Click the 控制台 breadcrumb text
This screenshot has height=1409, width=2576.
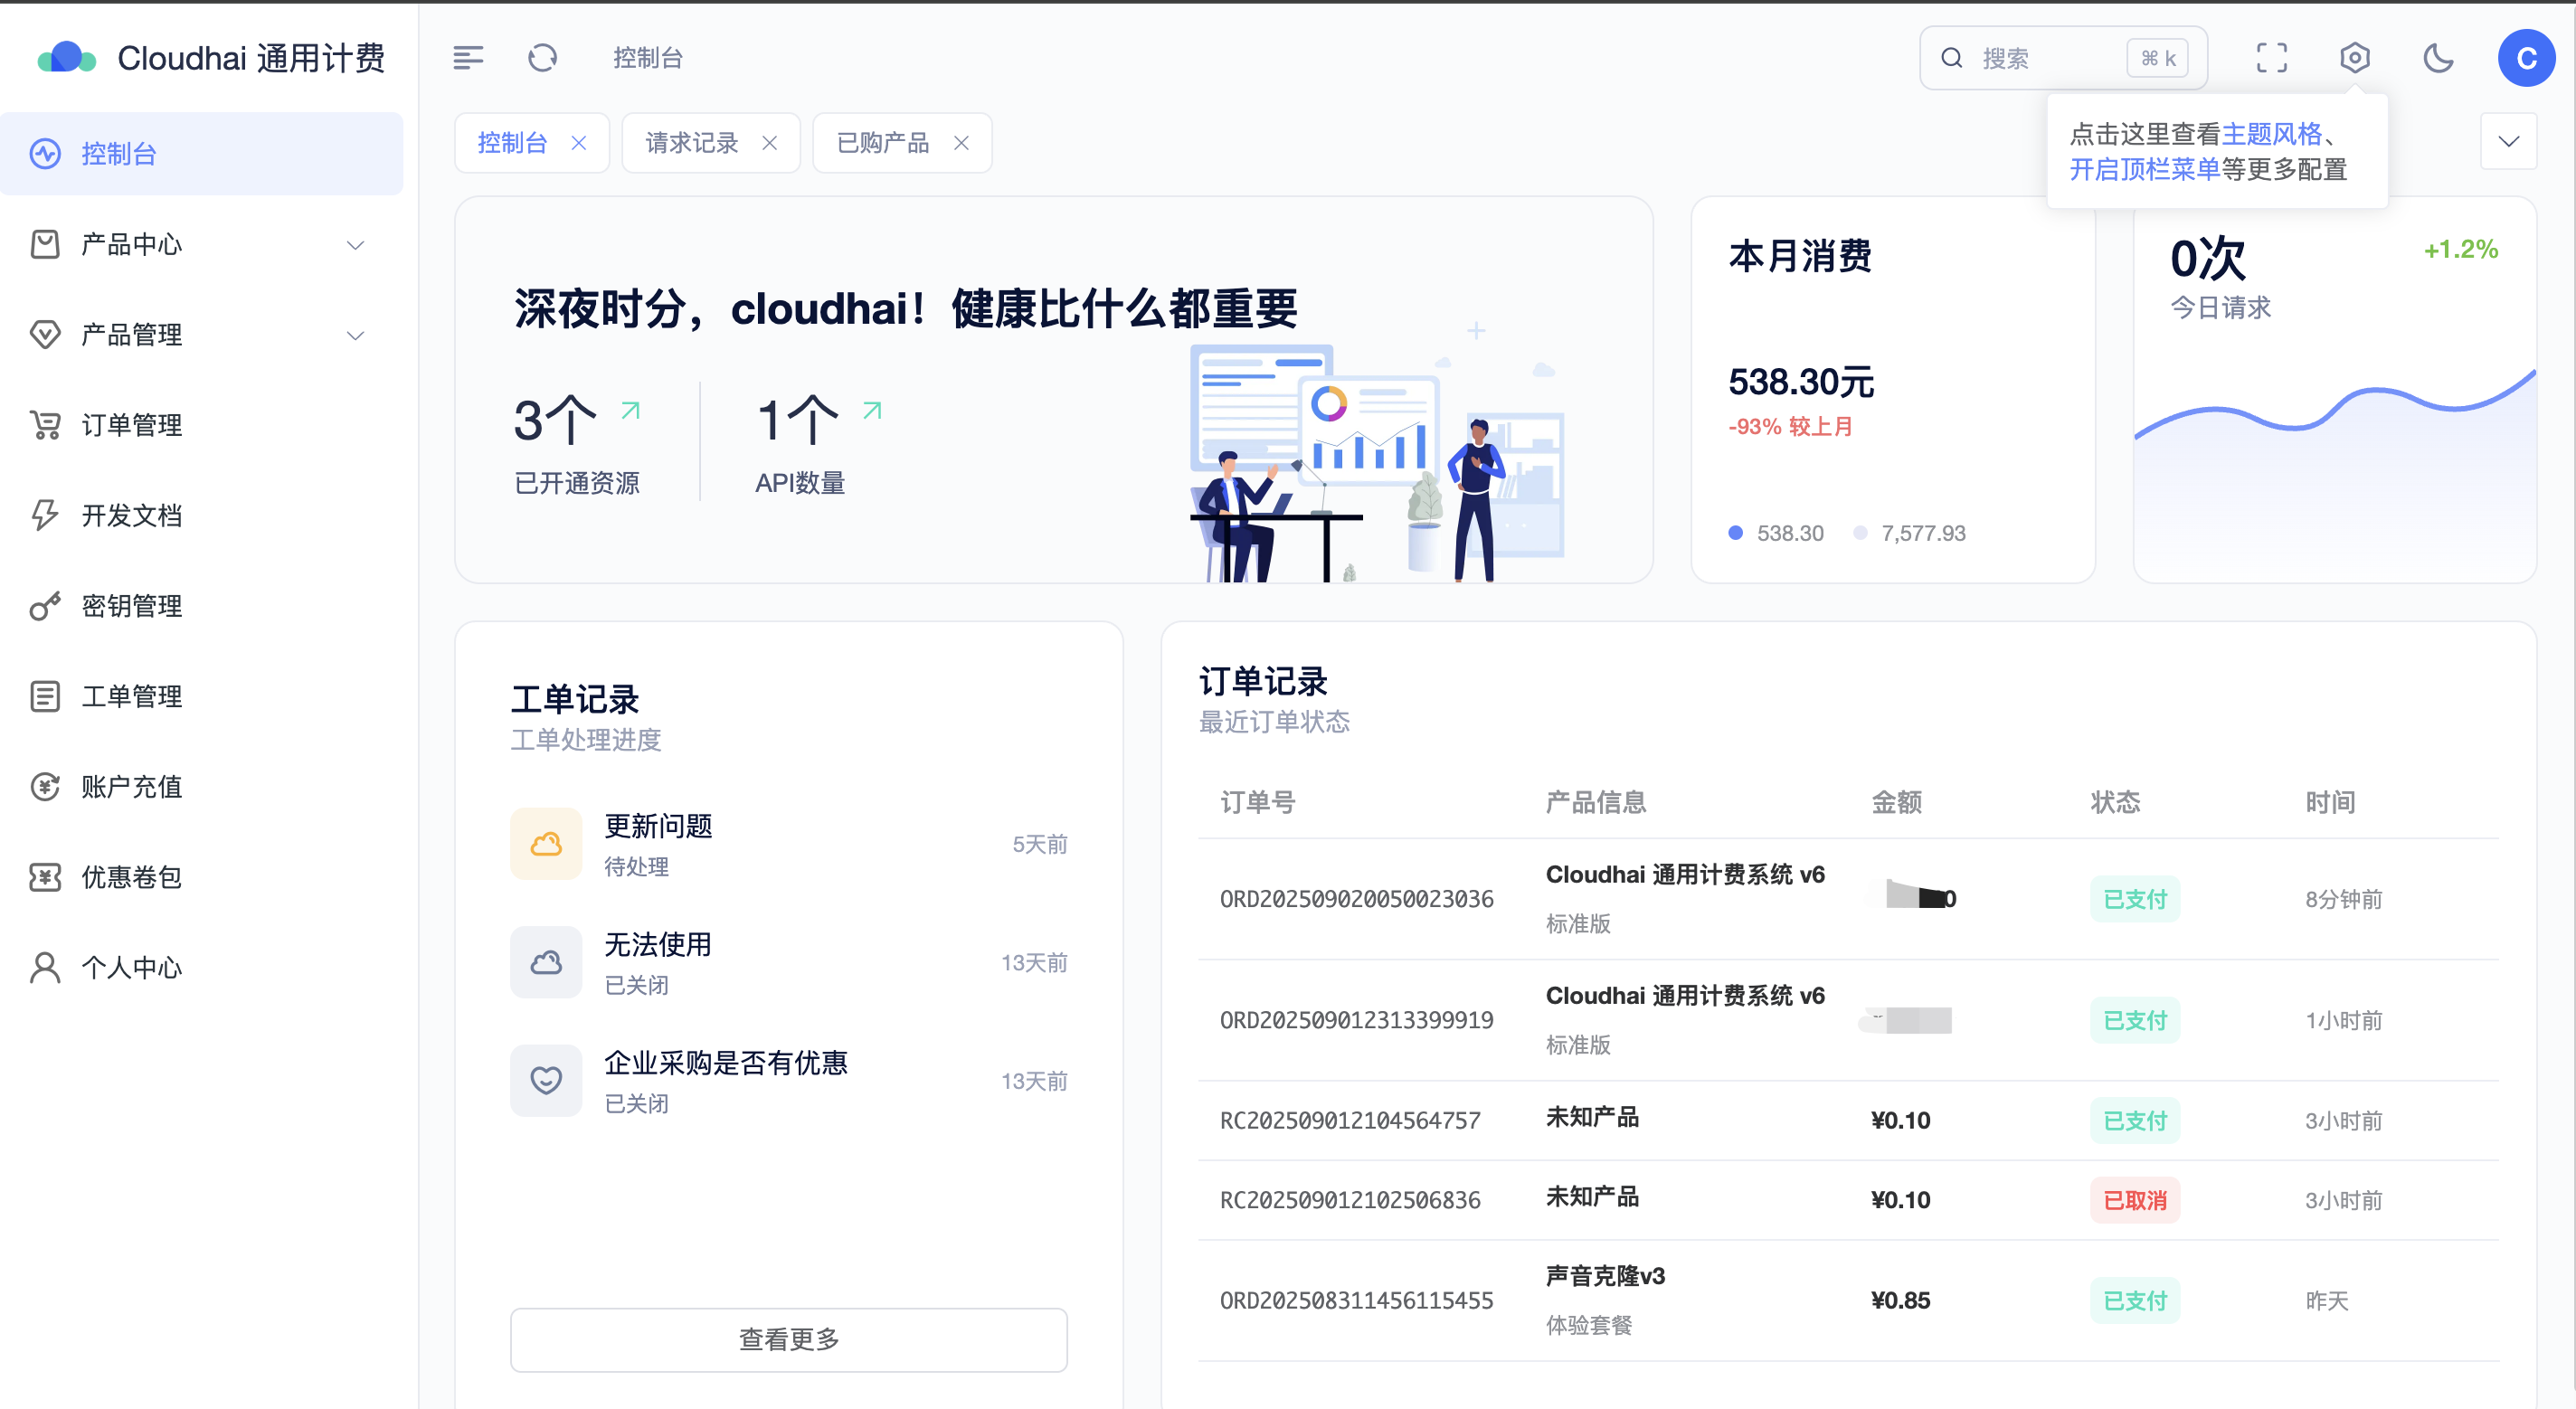tap(648, 58)
